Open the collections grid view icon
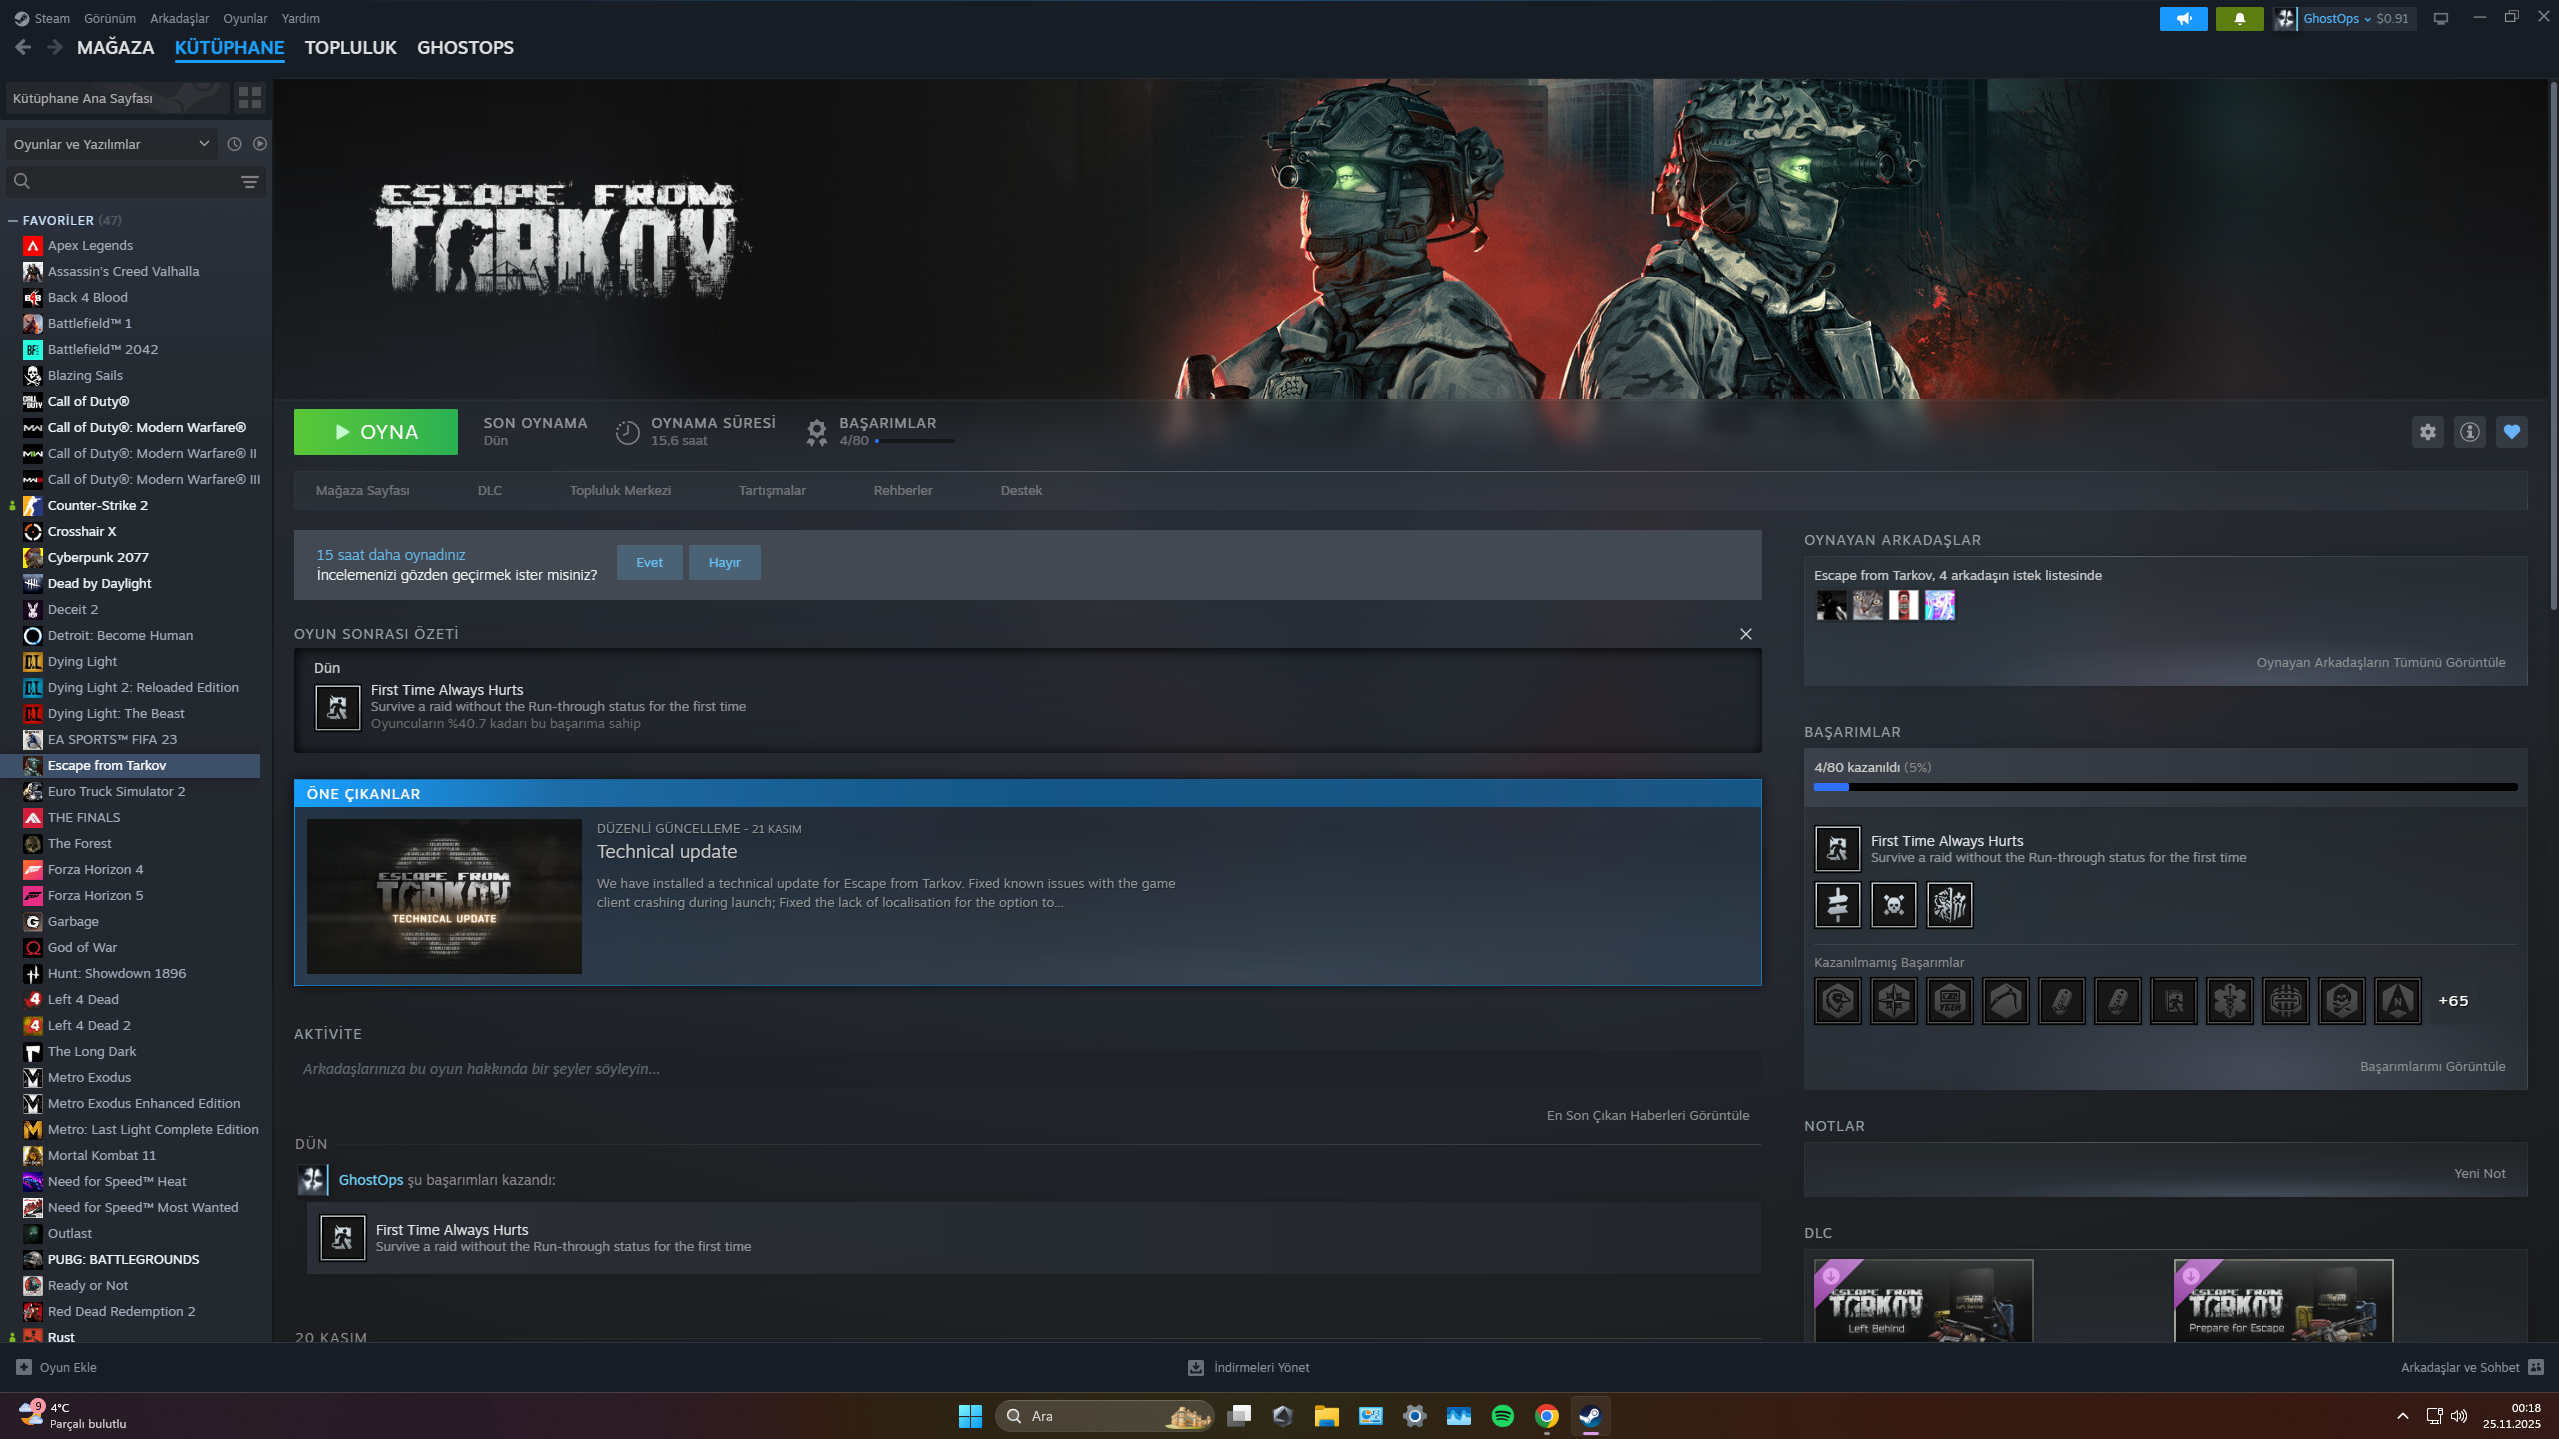Screen dimensions: 2559x1439 tap(249, 97)
